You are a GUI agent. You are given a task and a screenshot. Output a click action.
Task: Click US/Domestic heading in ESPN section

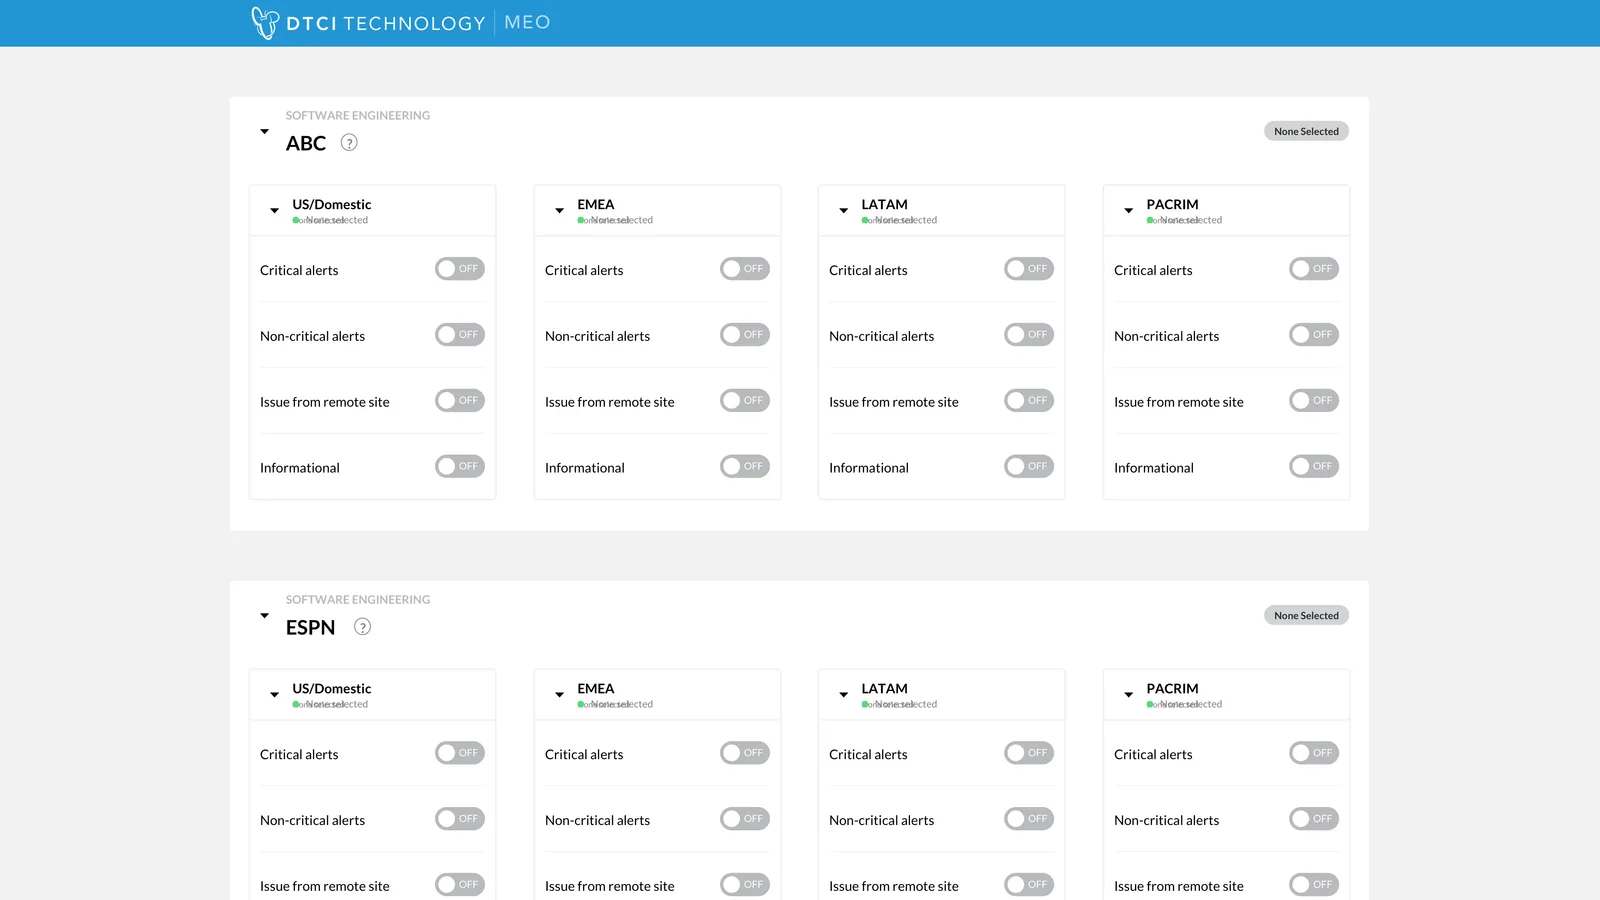[332, 688]
